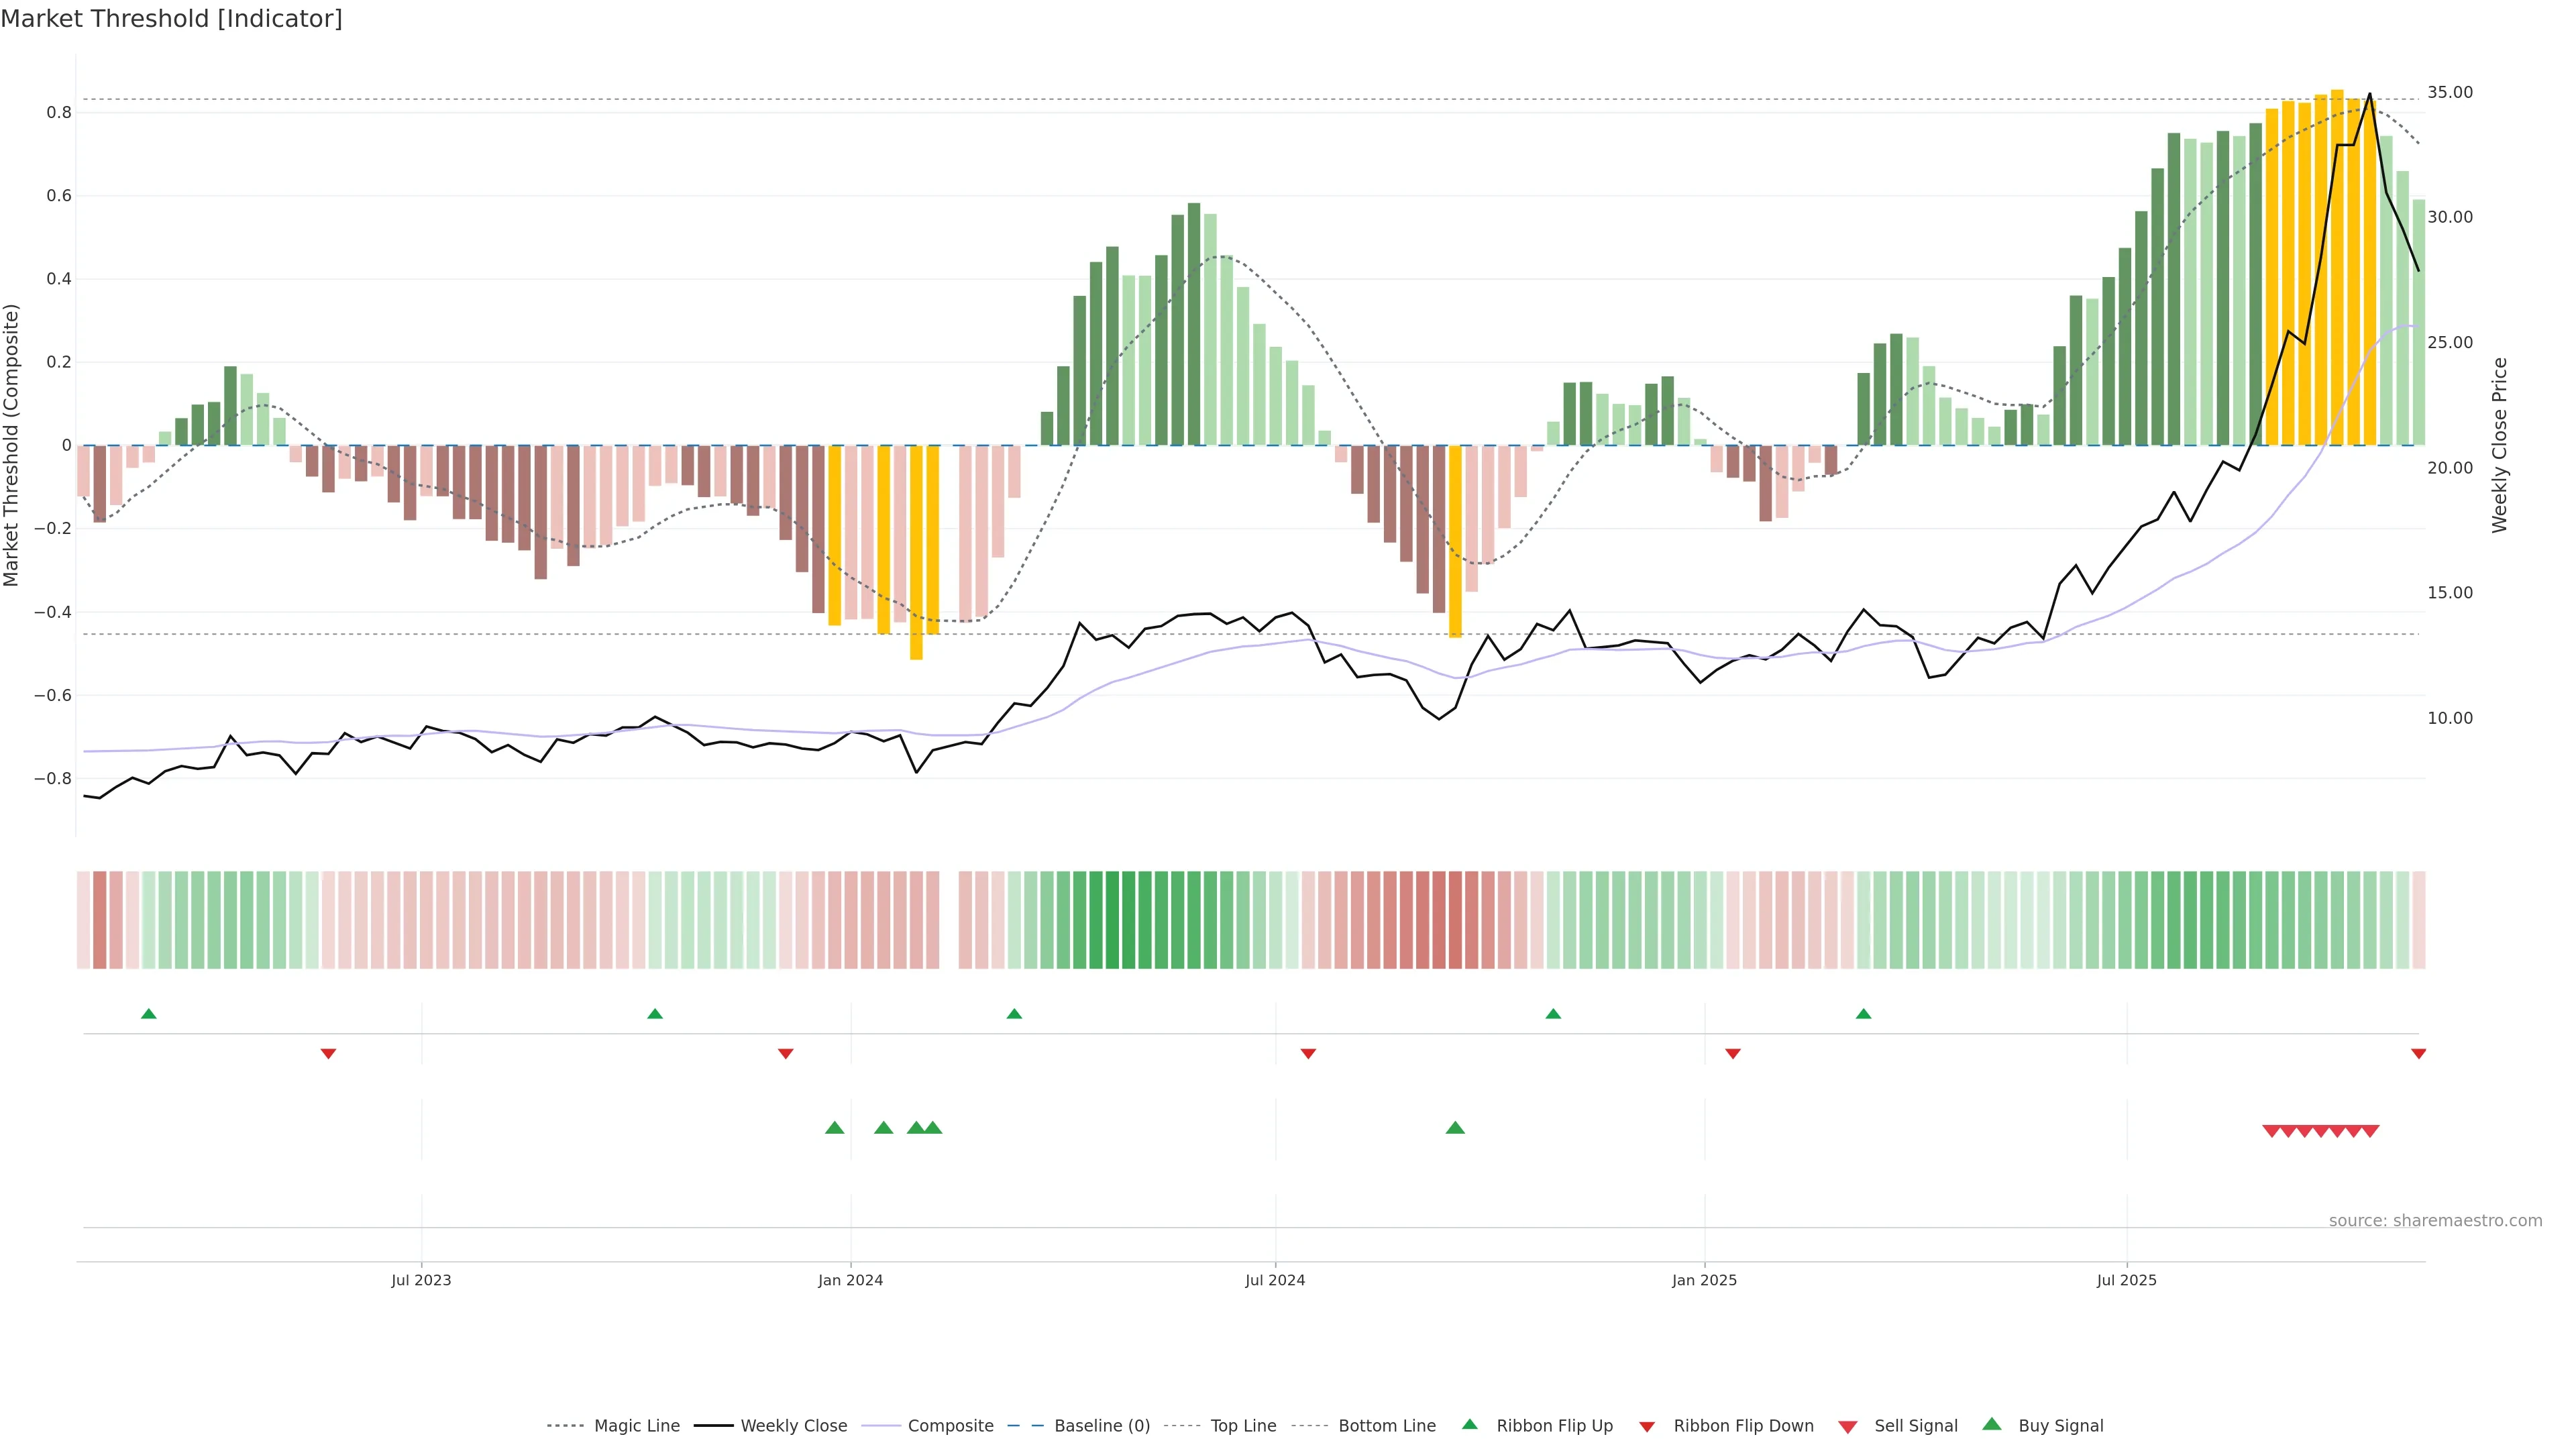Click the Ribbon Flip Down legend triangle

1647,1427
